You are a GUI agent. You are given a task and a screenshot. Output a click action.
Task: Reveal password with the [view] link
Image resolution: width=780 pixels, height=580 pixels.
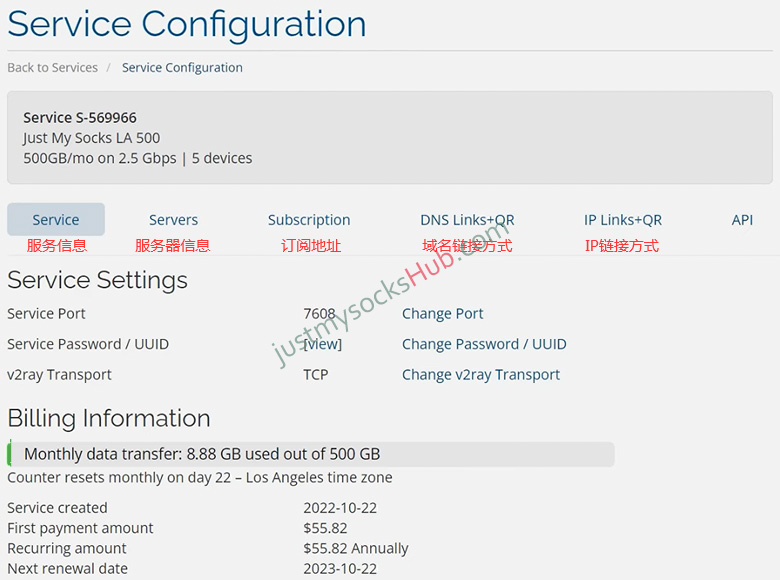click(323, 344)
